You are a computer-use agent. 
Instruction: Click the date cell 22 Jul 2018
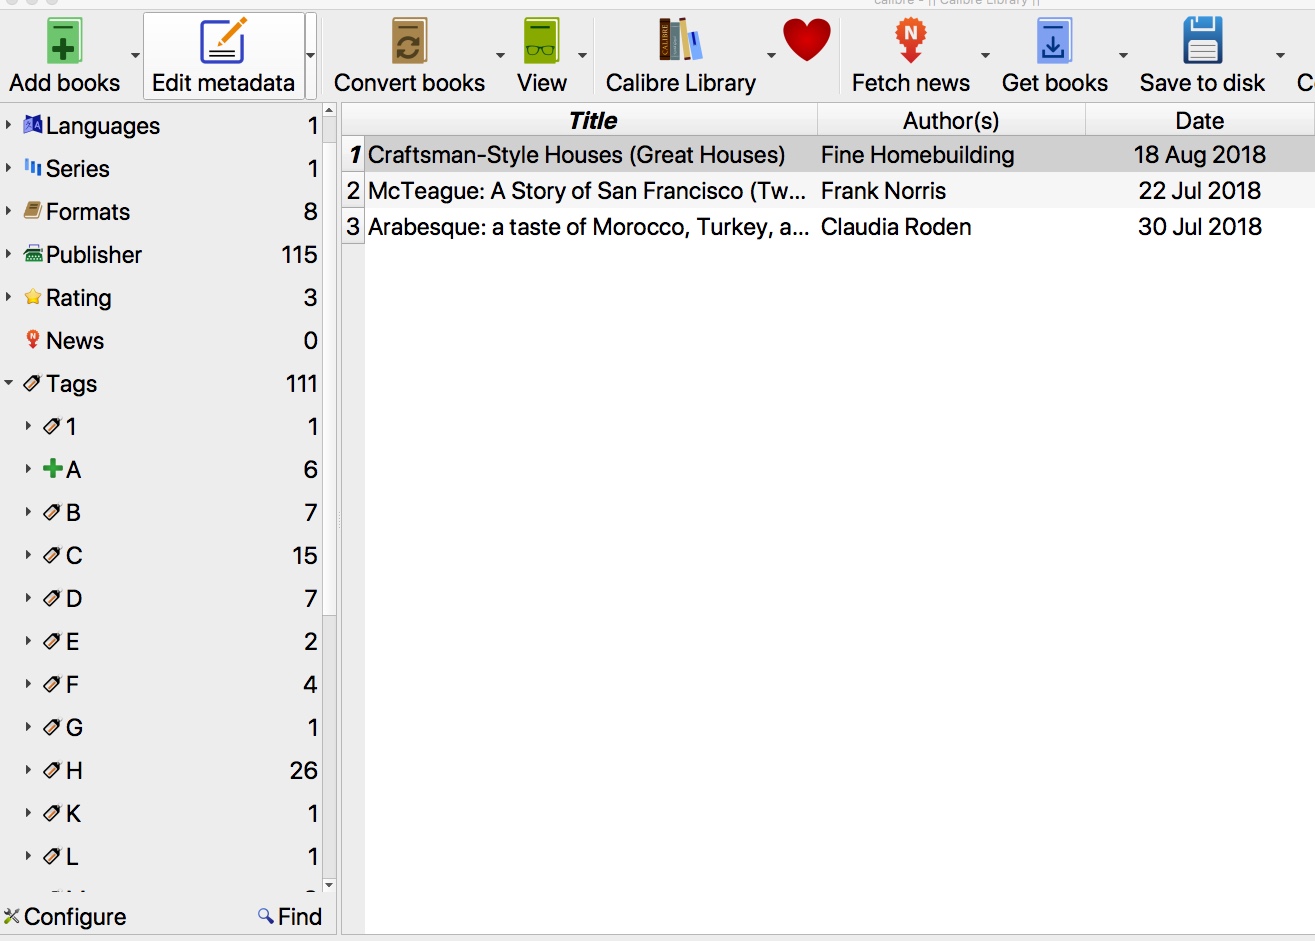(x=1199, y=190)
